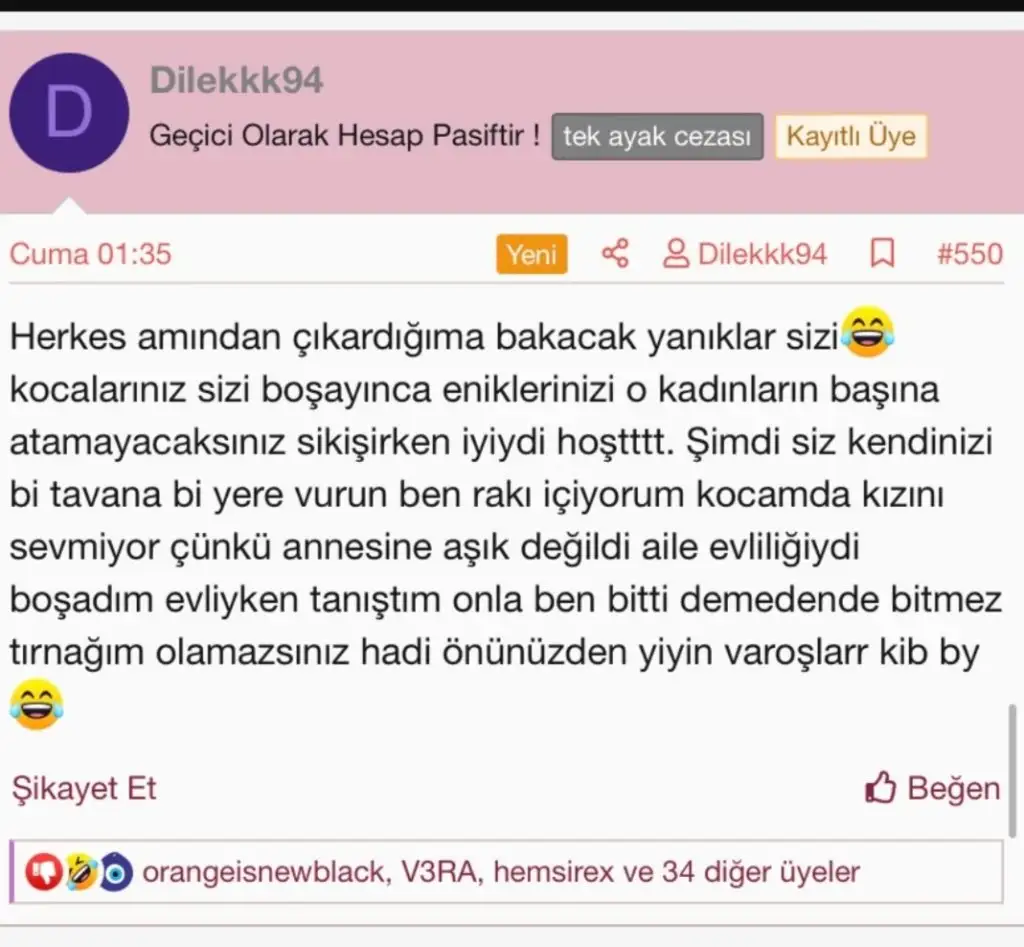Open the Cuma 01:35 timestamp link
The image size is (1024, 947).
(x=91, y=254)
